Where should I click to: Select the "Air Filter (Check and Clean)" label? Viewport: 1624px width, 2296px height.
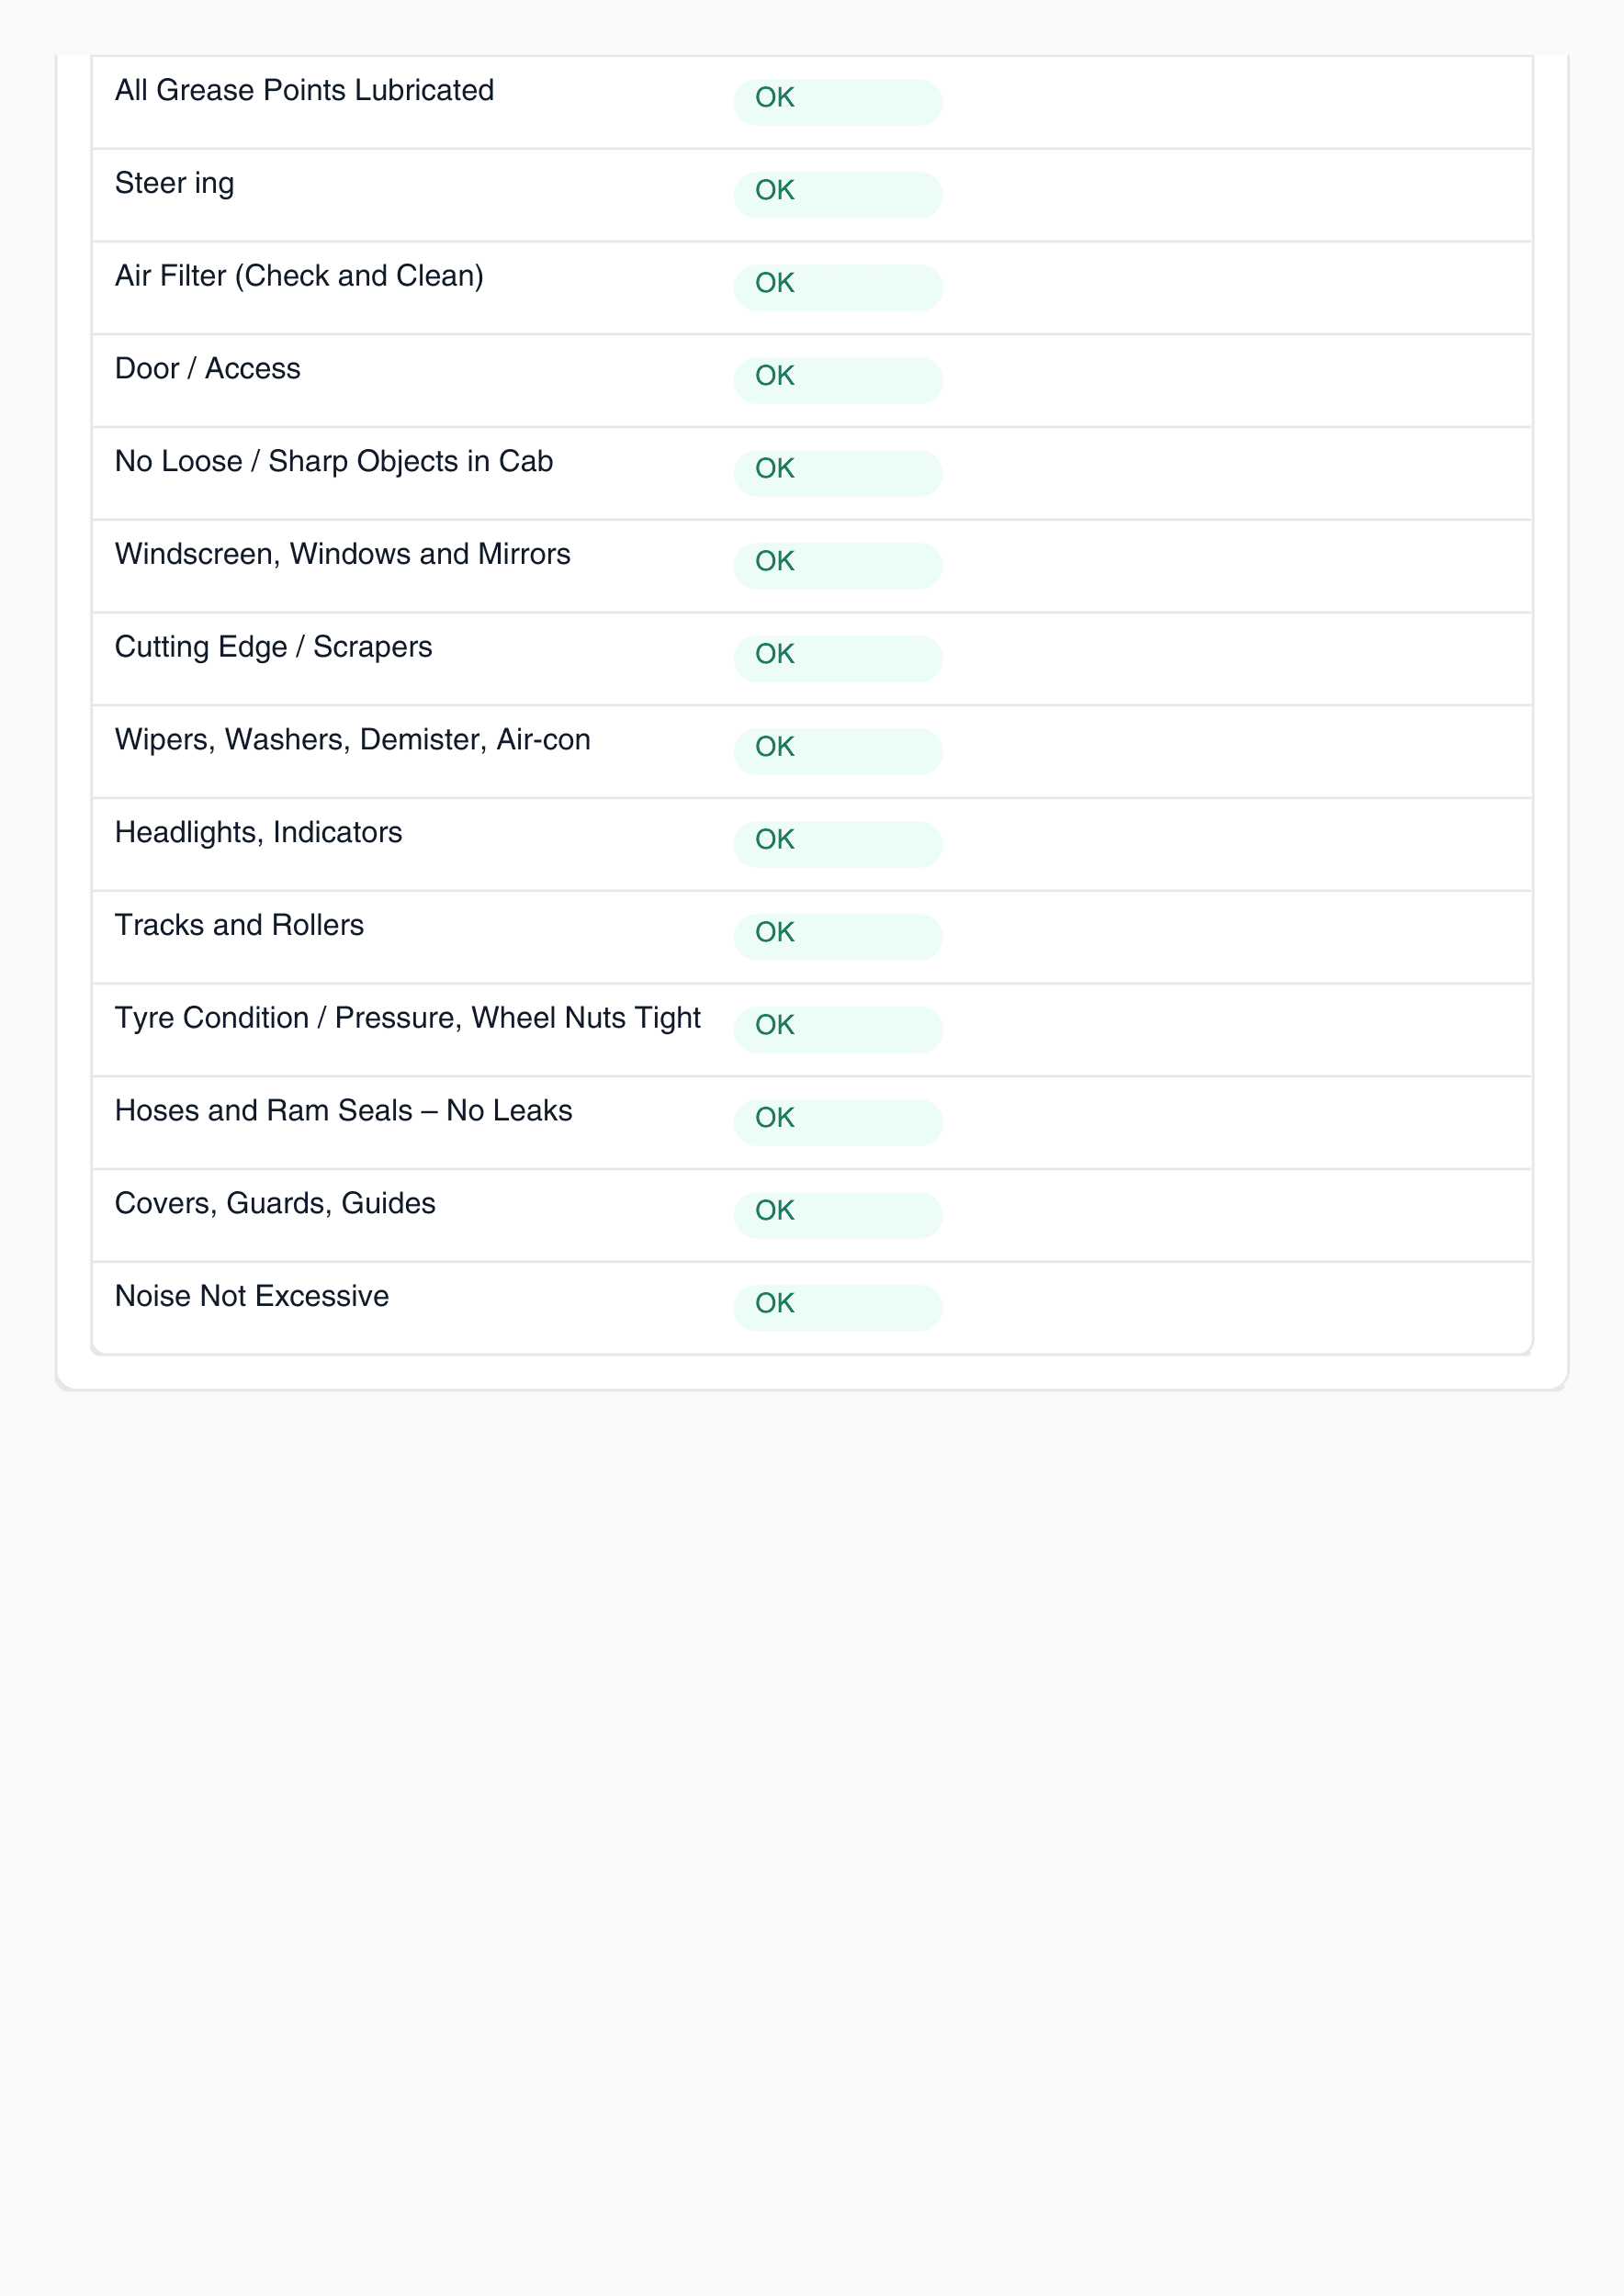[299, 276]
